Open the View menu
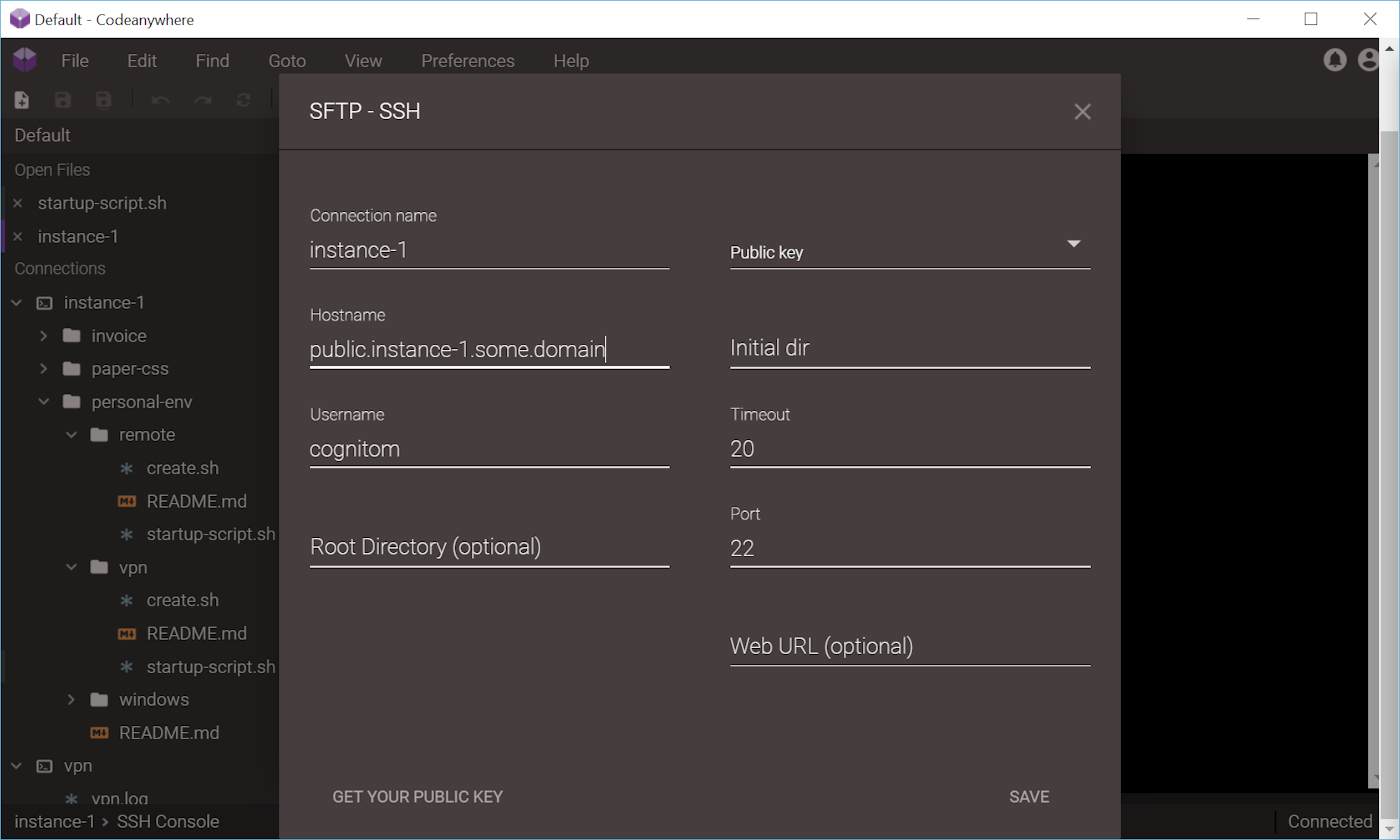1400x840 pixels. tap(363, 61)
